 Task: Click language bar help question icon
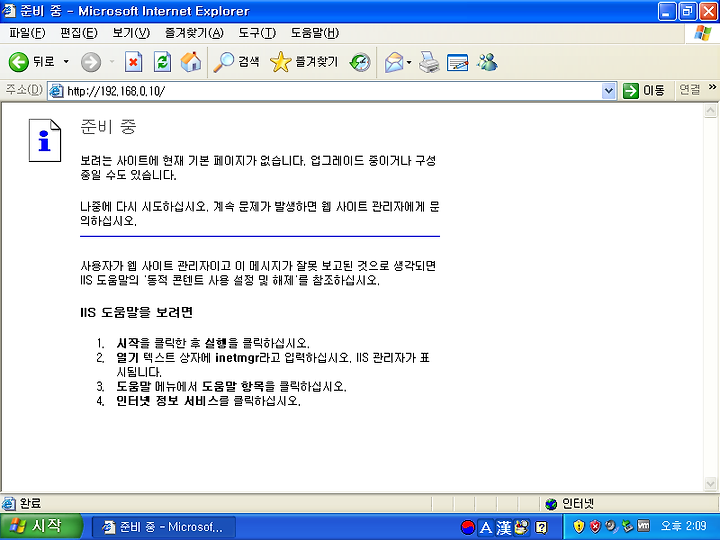(541, 528)
